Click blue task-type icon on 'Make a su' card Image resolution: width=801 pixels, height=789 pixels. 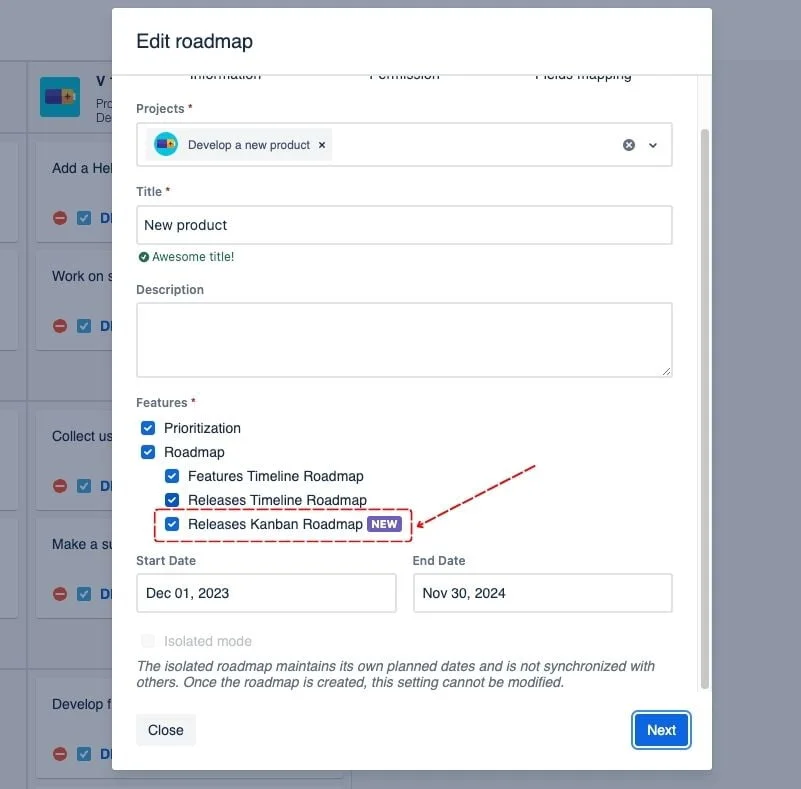click(x=84, y=594)
